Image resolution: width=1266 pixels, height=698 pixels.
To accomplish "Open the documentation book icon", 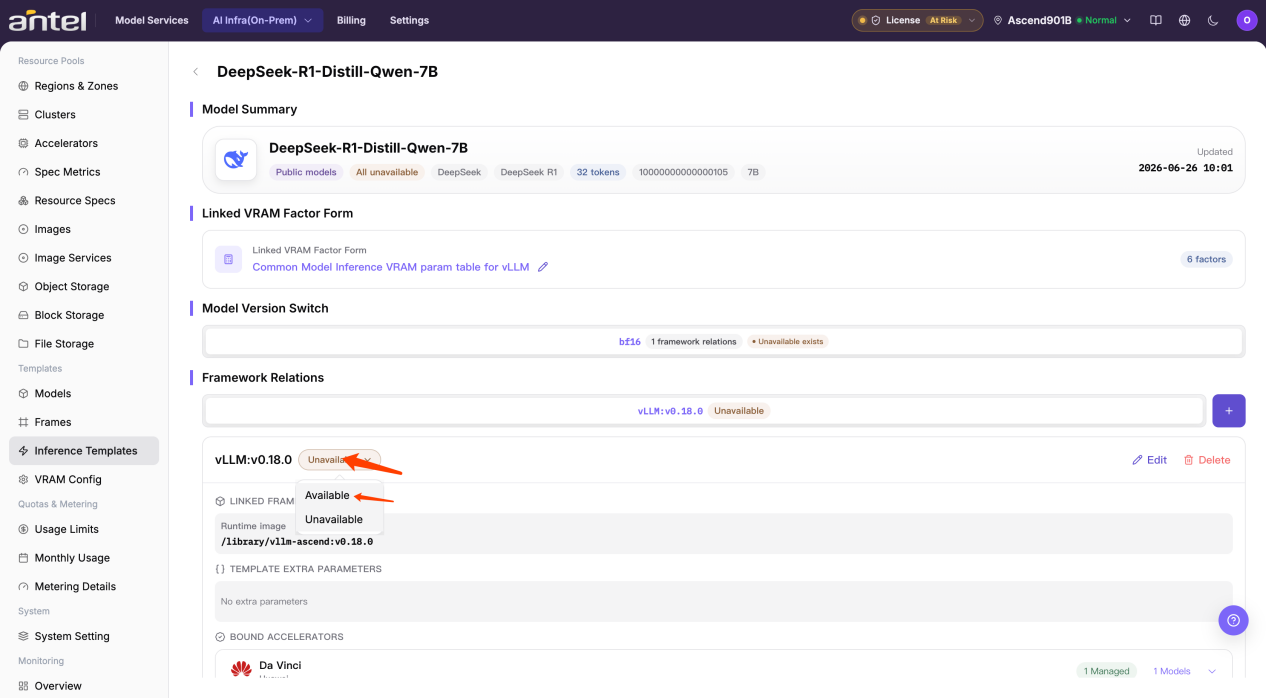I will pyautogui.click(x=1156, y=20).
